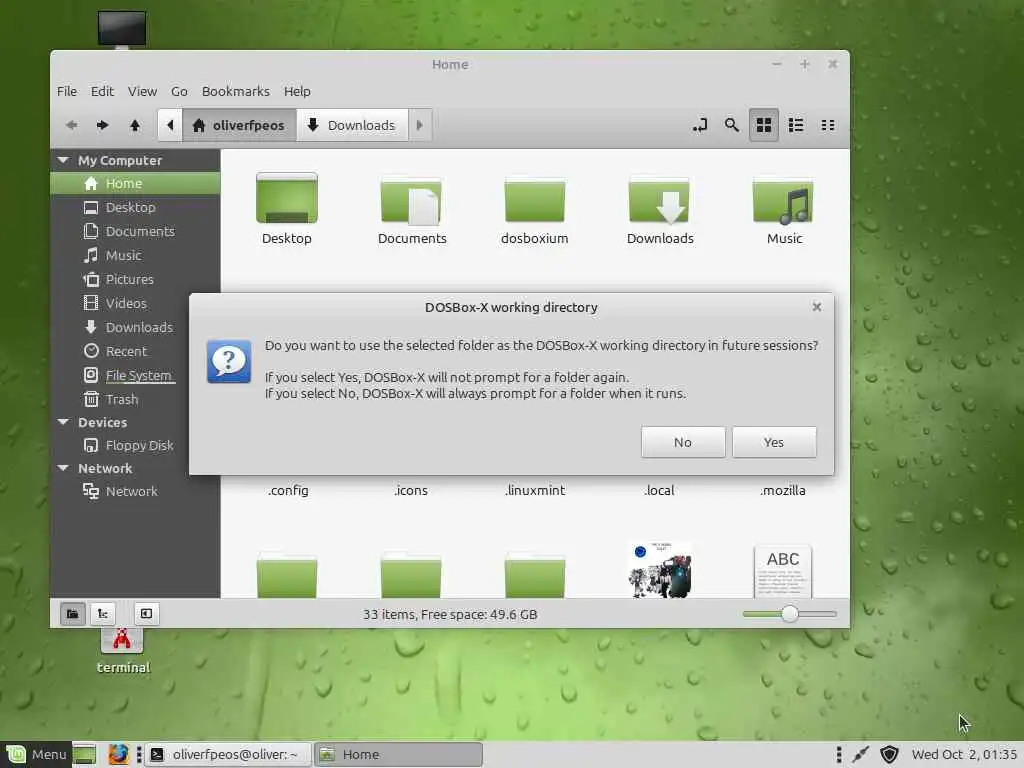The width and height of the screenshot is (1024, 768).
Task: Launch Firefox from the panel
Action: 118,755
